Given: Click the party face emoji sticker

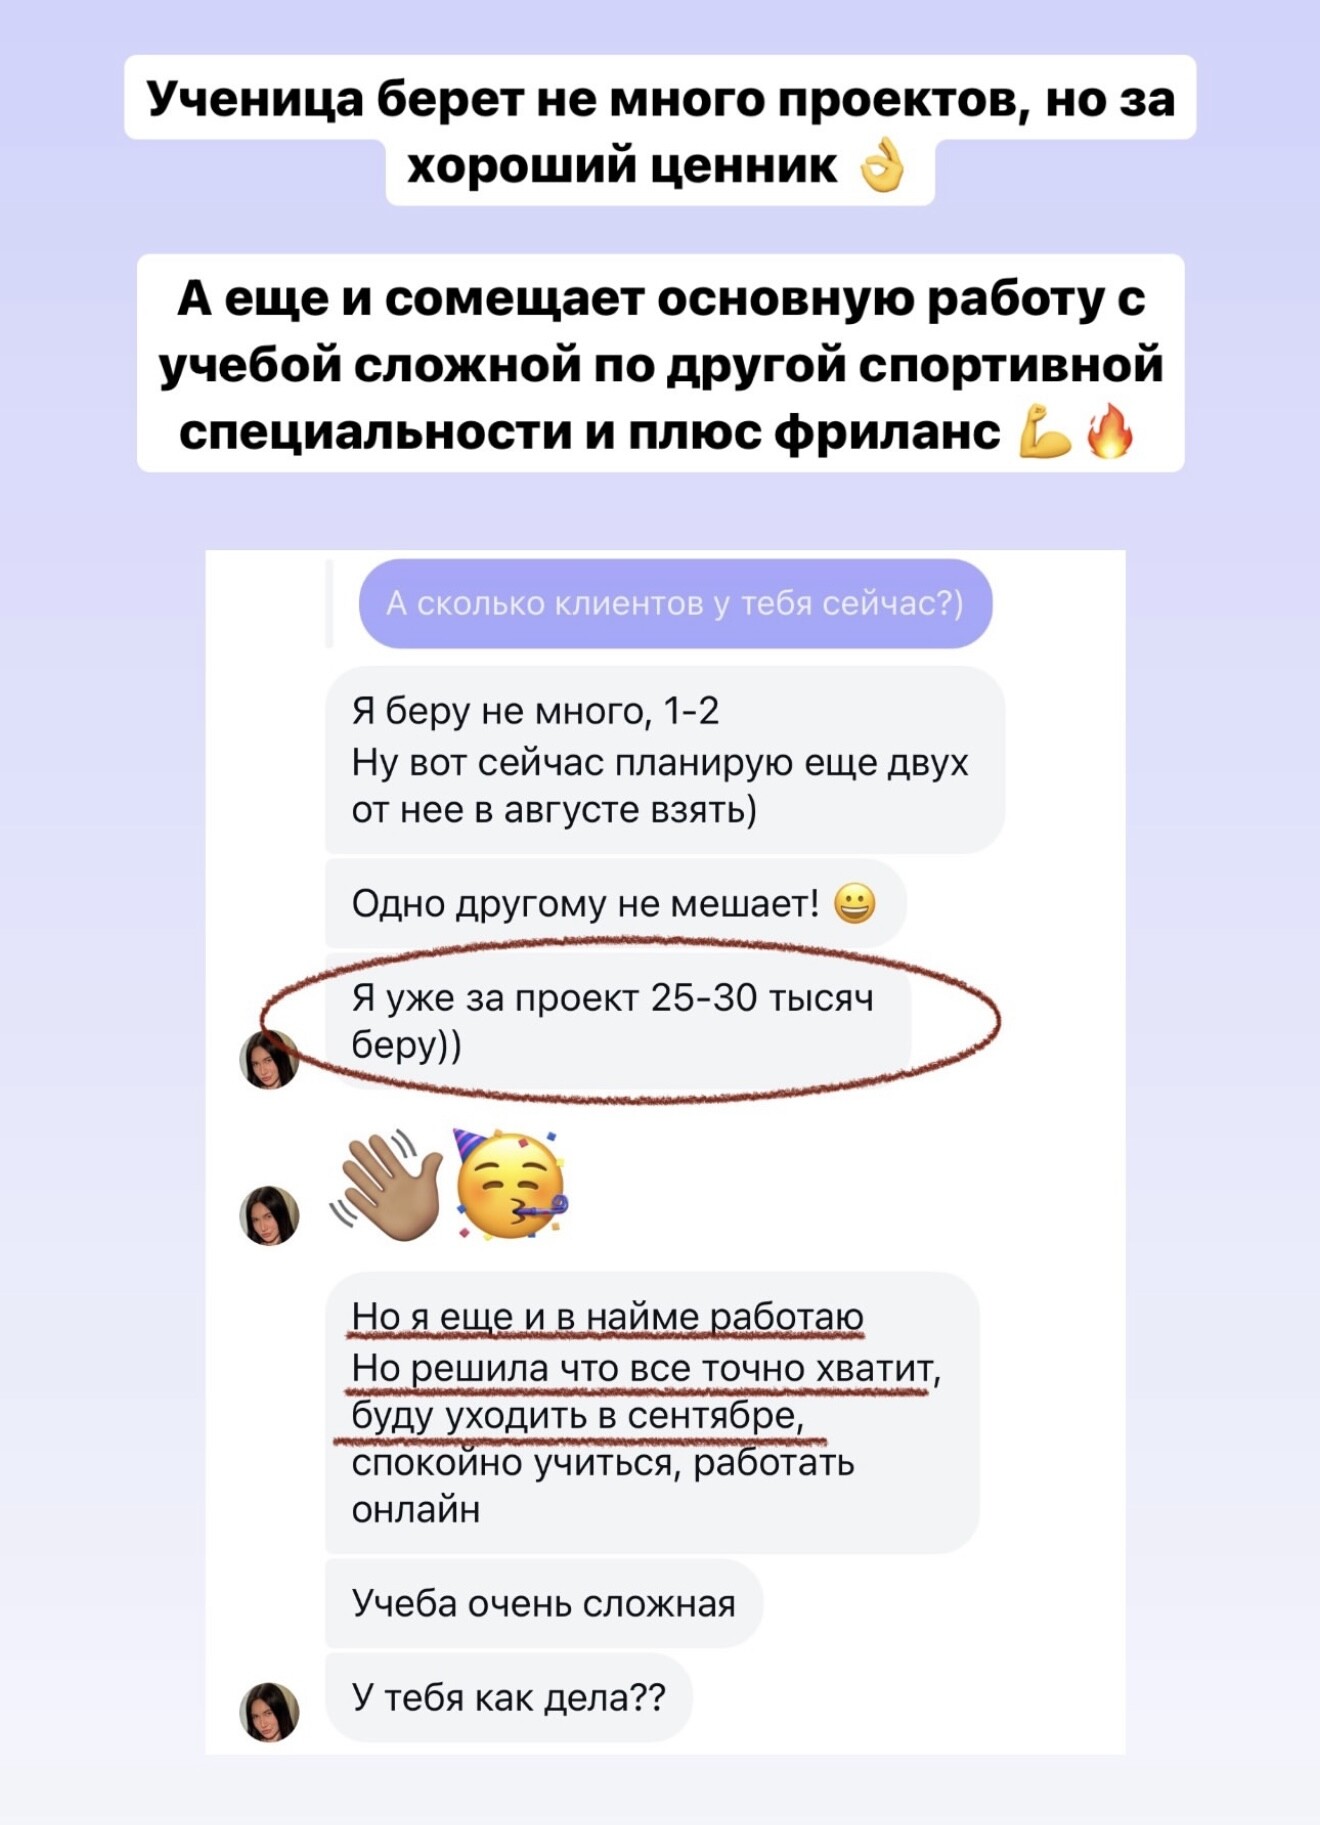Looking at the screenshot, I should point(509,1186).
